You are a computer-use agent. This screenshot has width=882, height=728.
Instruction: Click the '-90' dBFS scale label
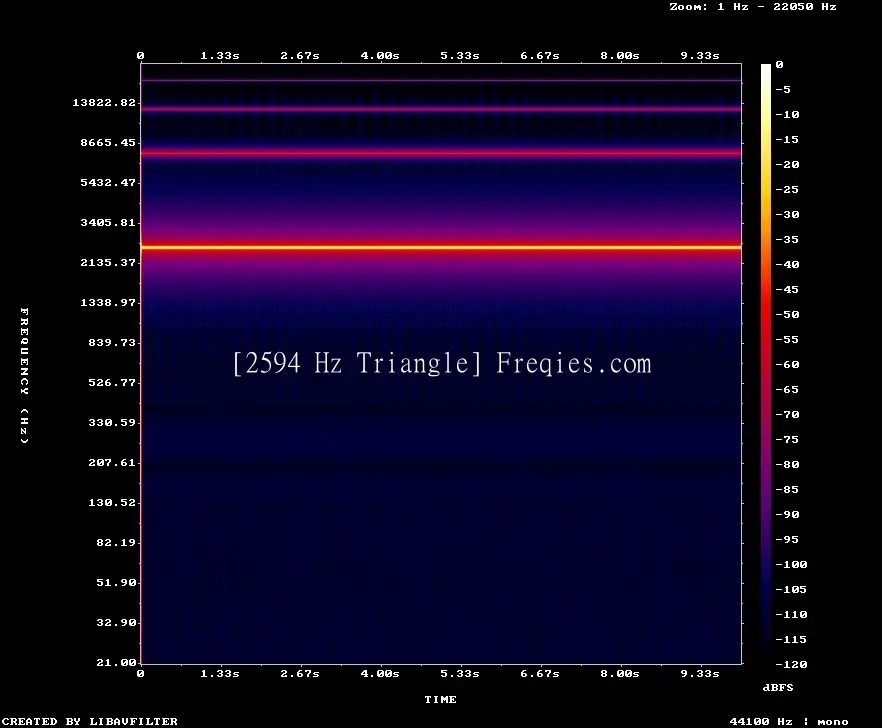tap(787, 514)
